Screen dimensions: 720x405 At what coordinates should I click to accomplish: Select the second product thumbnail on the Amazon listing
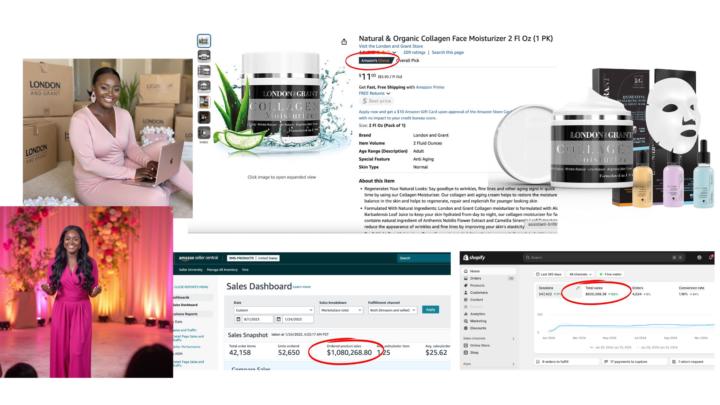(204, 56)
